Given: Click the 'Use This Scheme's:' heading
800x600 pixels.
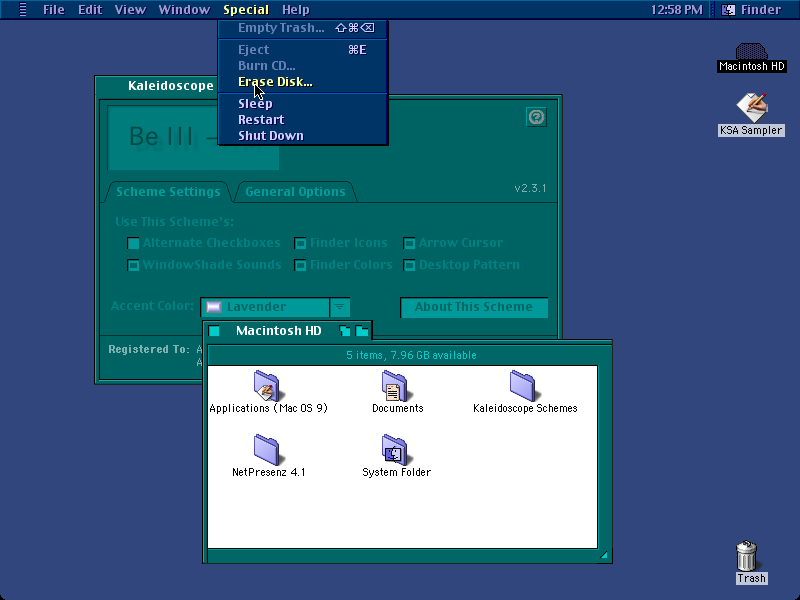Looking at the screenshot, I should [x=174, y=222].
